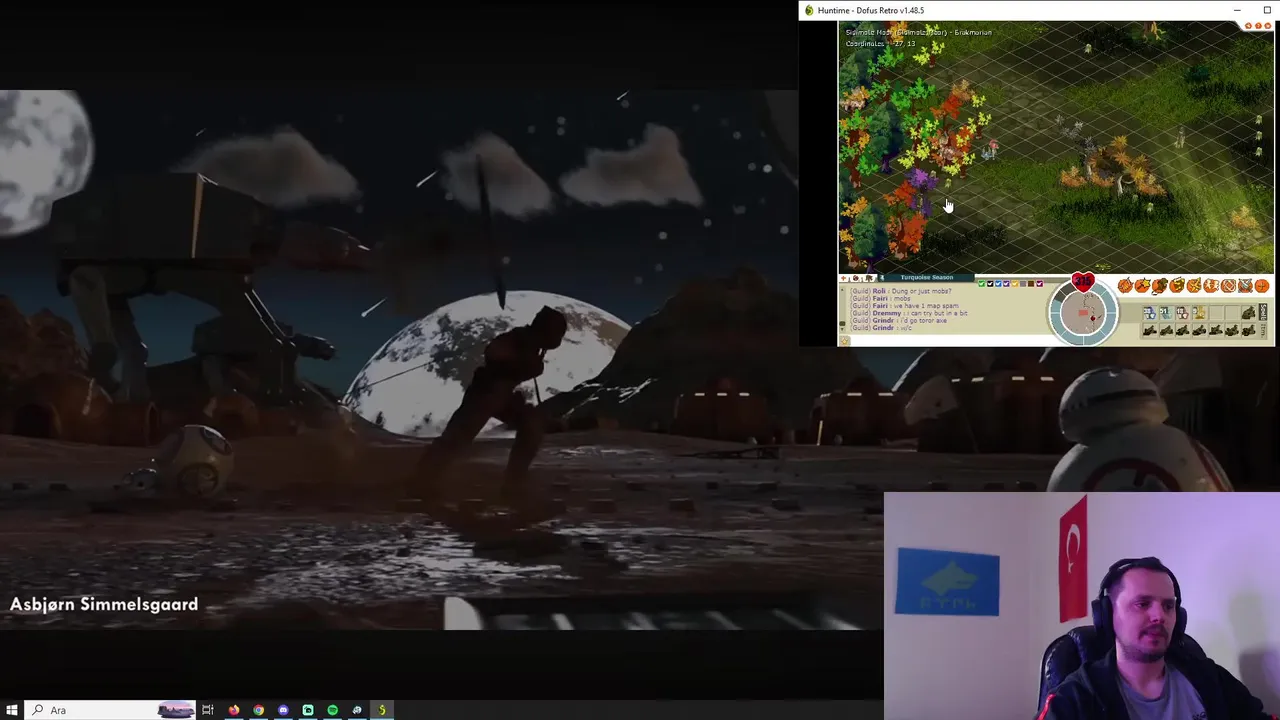Viewport: 1280px width, 720px height.
Task: Click the orange plus menu icon
Action: point(1262,286)
